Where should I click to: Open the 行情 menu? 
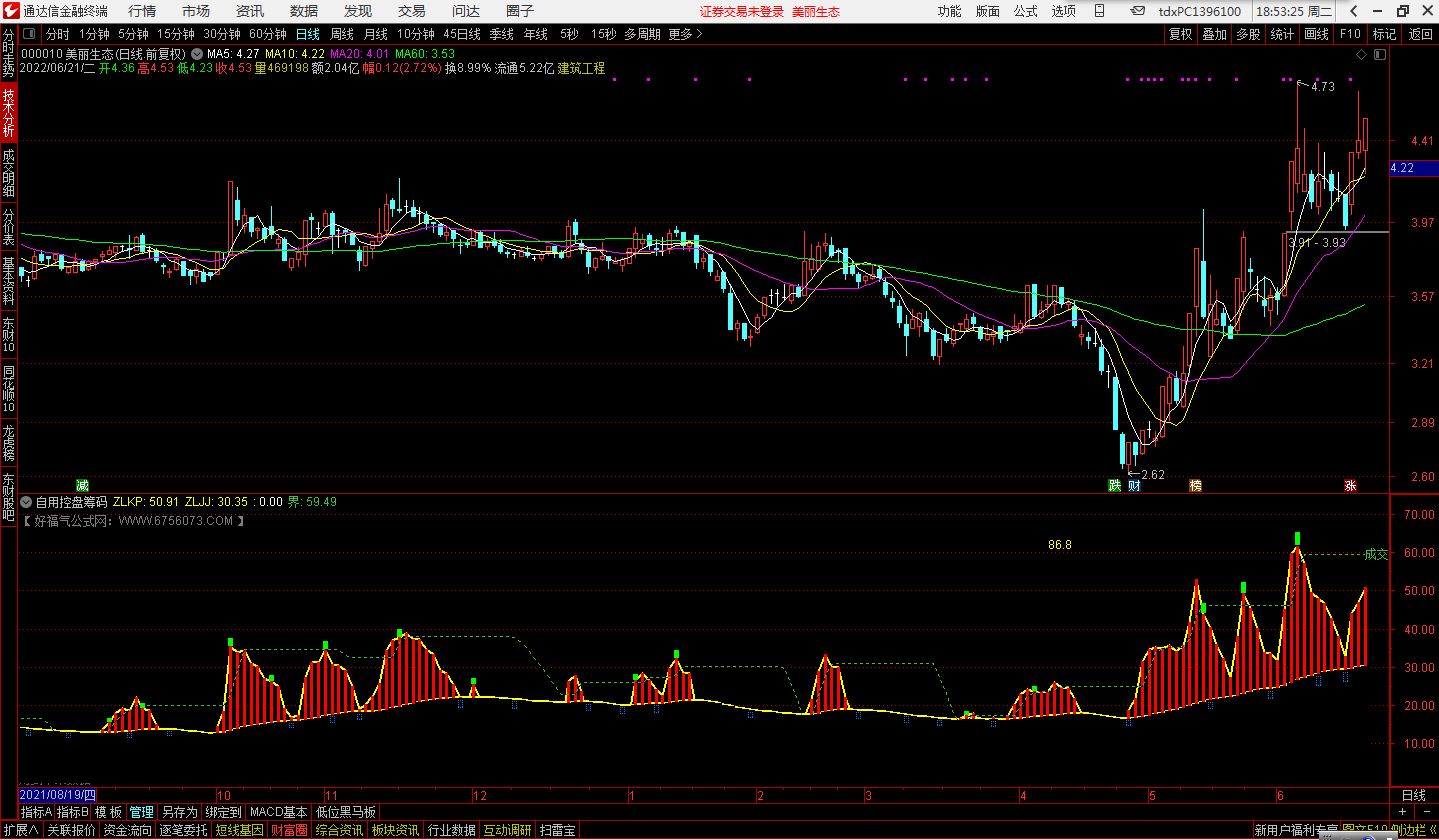coord(142,11)
